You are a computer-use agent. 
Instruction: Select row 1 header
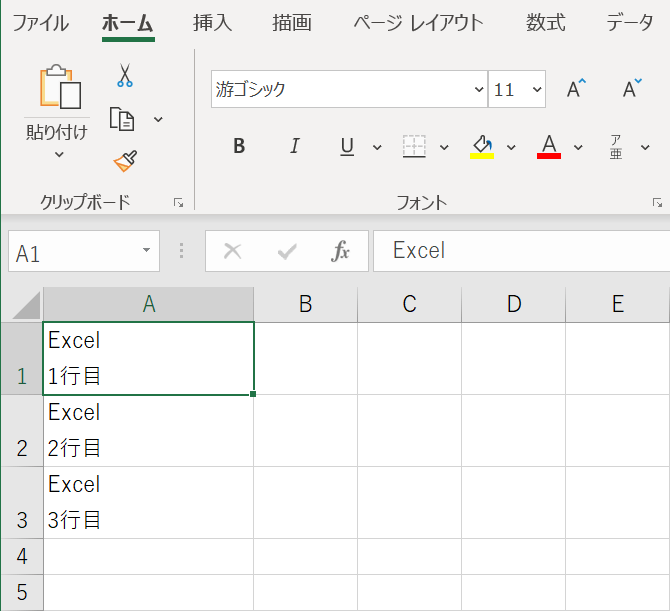tap(22, 358)
